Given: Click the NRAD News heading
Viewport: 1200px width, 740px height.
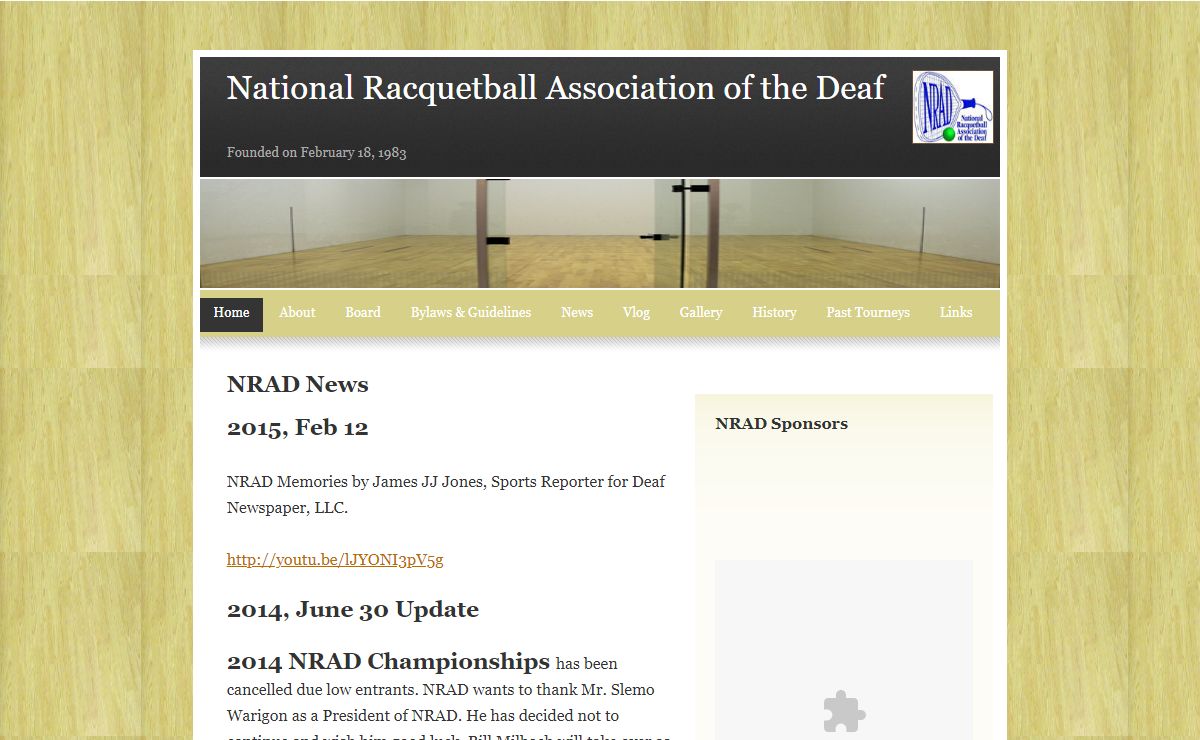Looking at the screenshot, I should click(298, 385).
